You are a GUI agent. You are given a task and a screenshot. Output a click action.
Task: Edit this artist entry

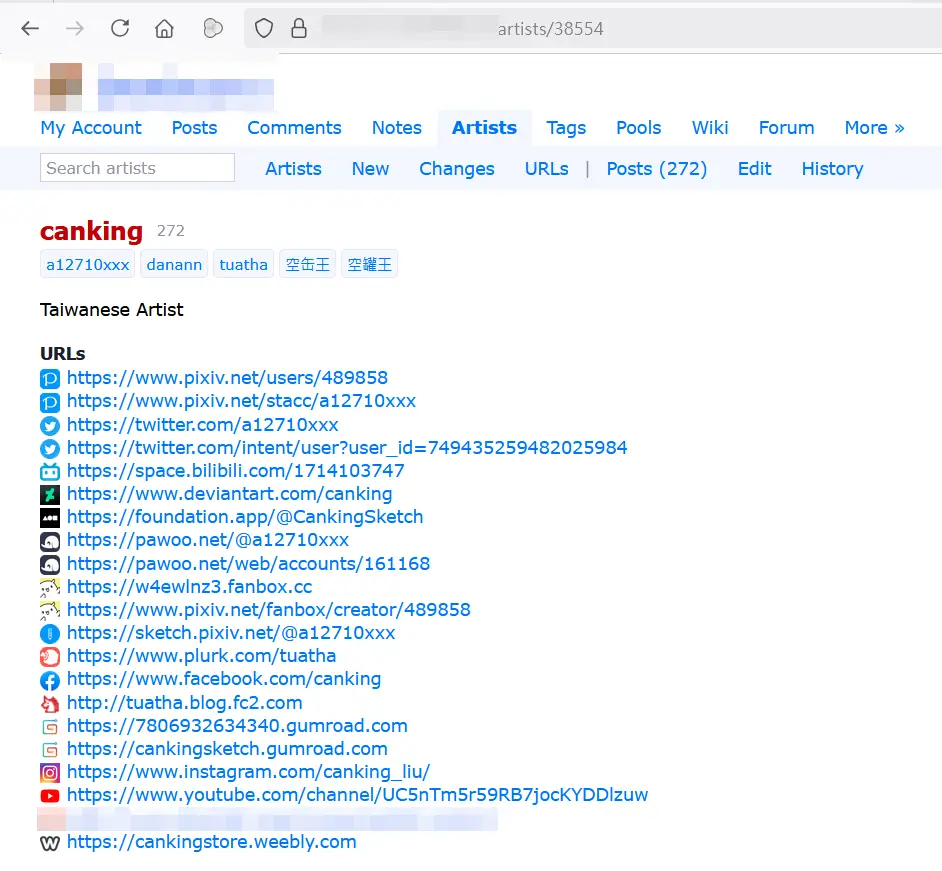(x=754, y=169)
